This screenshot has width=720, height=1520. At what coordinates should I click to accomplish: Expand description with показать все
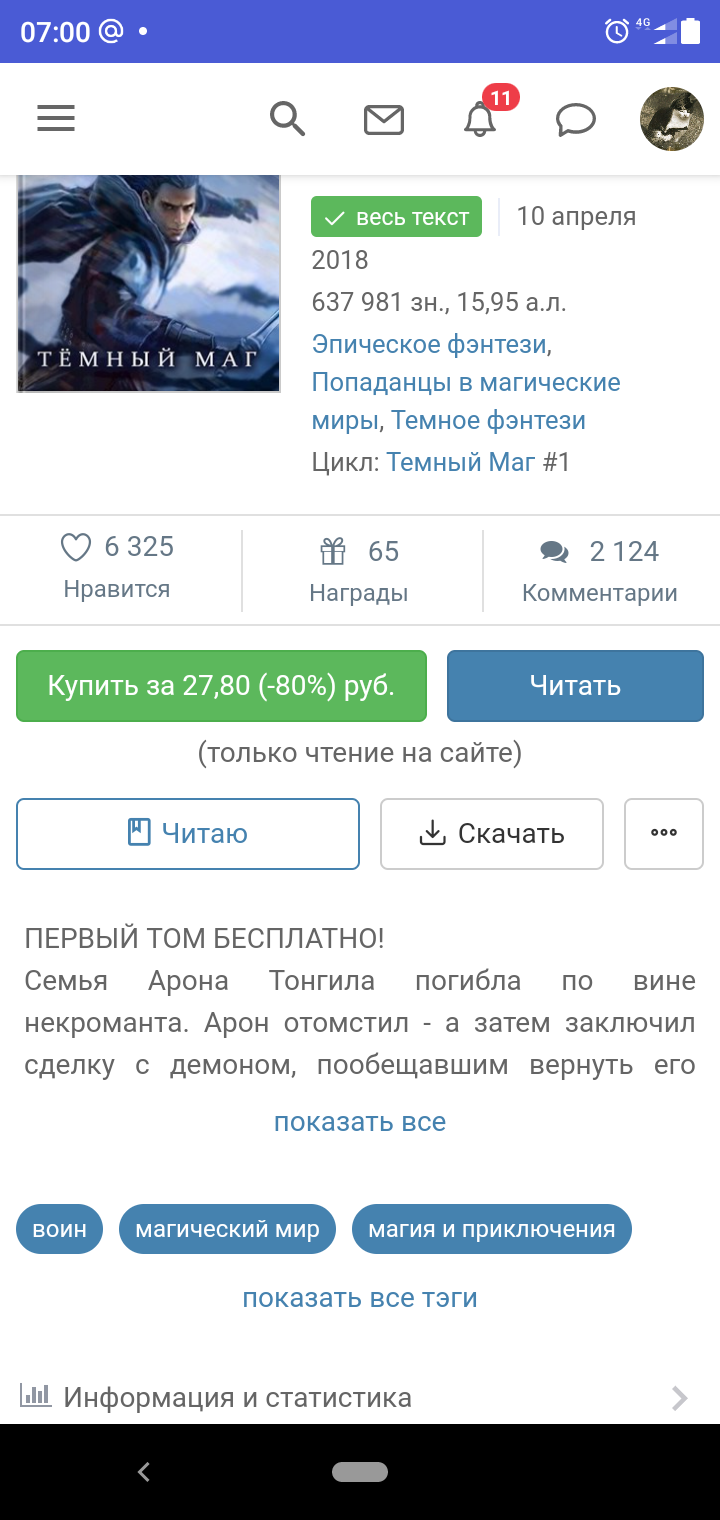360,1122
